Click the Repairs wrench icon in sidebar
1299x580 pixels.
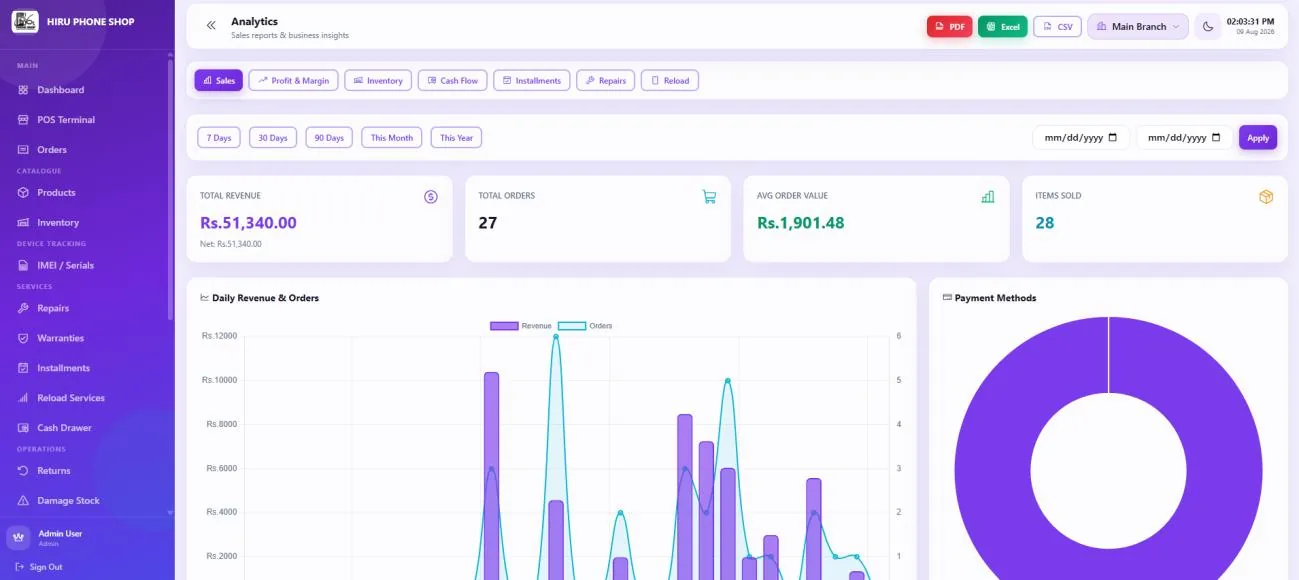pyautogui.click(x=23, y=309)
